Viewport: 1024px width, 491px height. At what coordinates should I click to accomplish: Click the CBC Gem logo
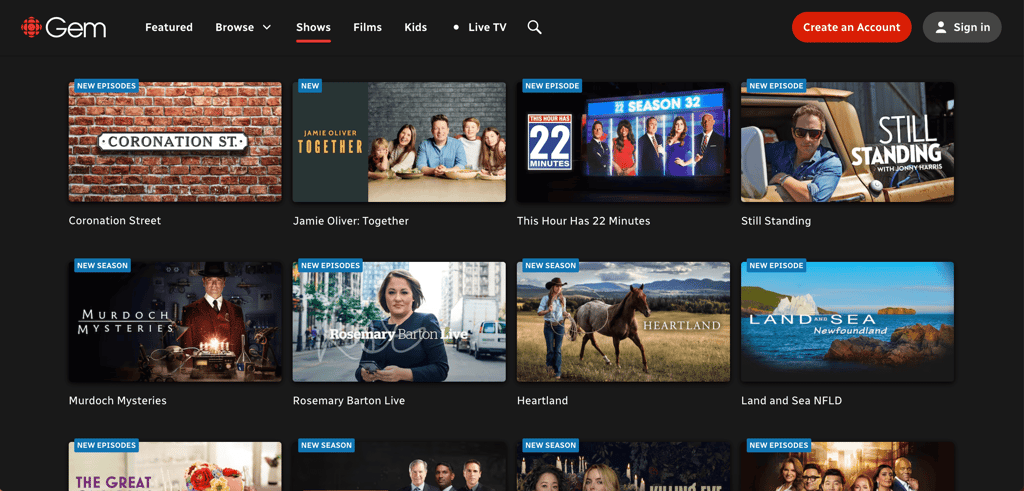[63, 27]
